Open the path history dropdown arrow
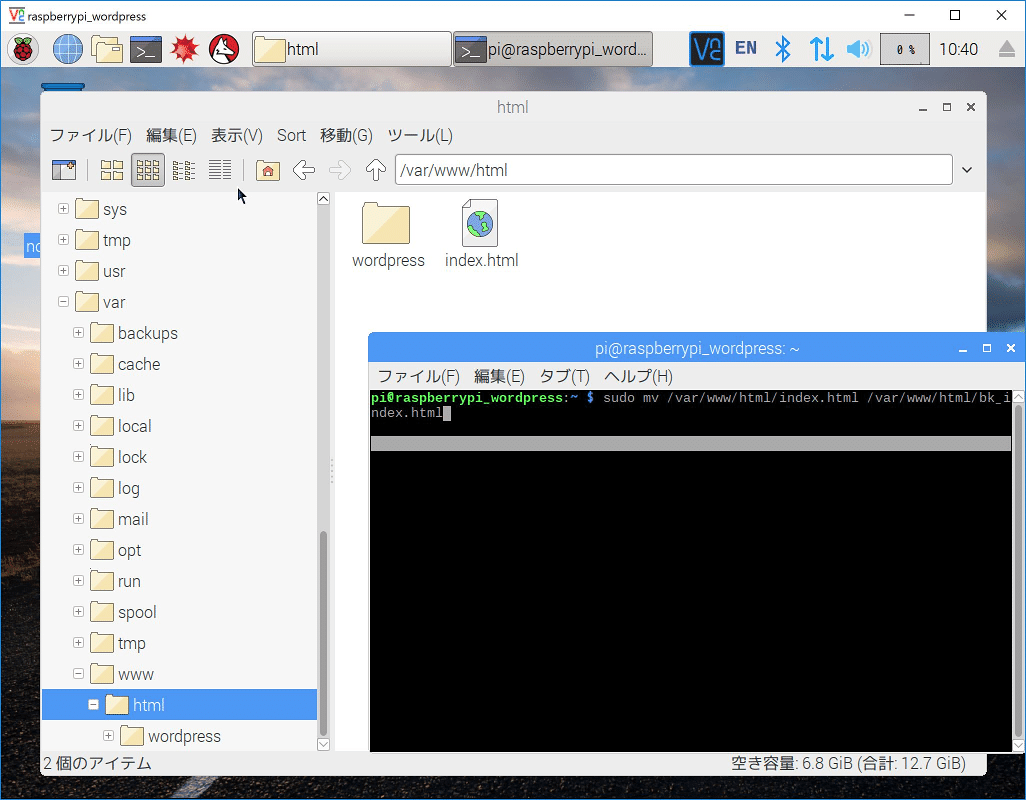 pyautogui.click(x=967, y=170)
